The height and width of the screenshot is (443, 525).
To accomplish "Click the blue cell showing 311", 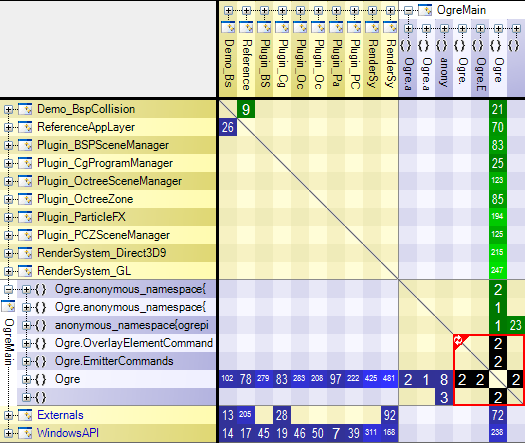I will pos(371,433).
